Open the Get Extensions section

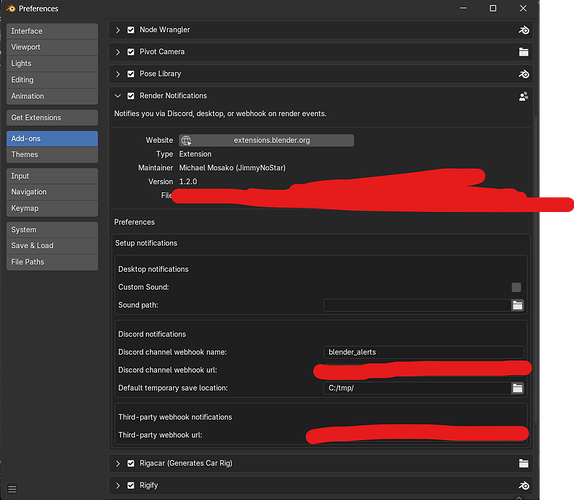(x=52, y=118)
